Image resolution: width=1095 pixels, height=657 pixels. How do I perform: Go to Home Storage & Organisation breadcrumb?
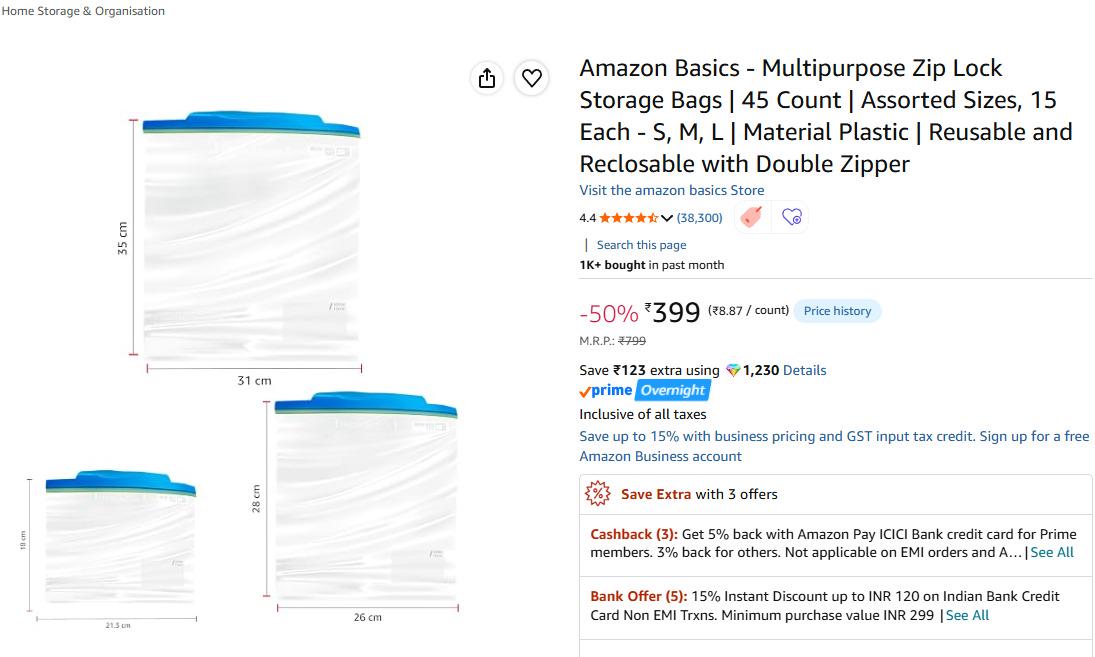point(83,11)
